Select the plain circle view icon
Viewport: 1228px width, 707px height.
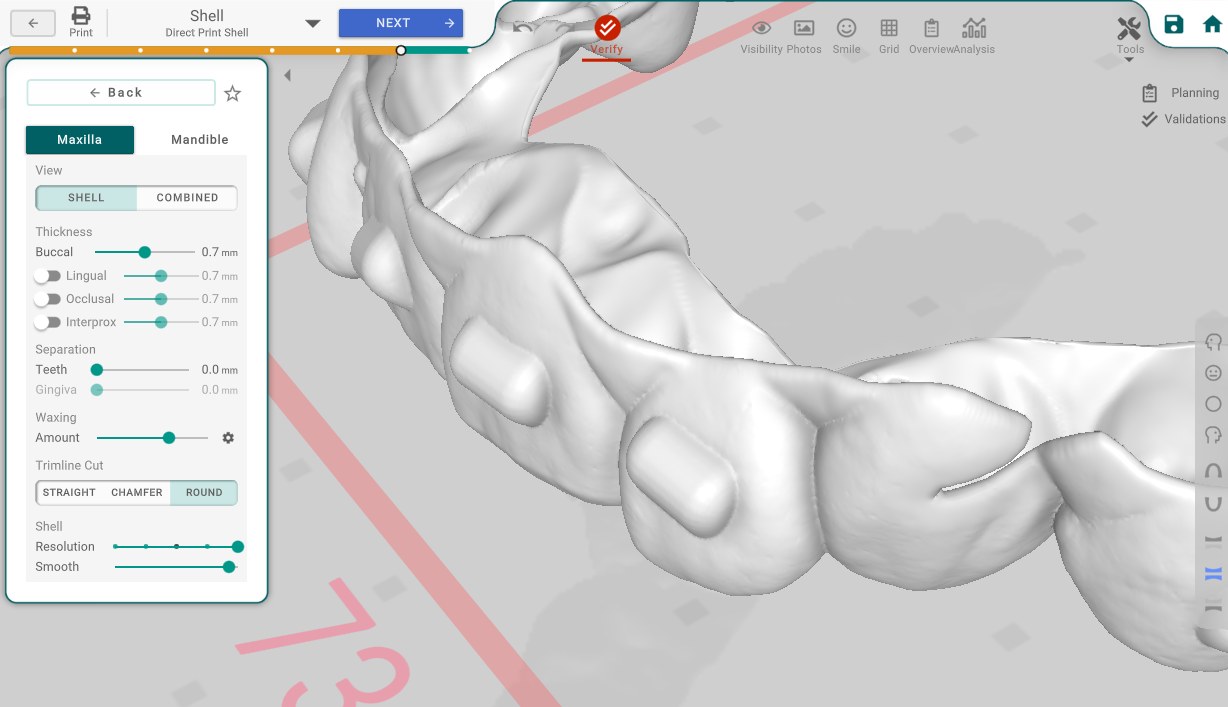[x=1213, y=404]
